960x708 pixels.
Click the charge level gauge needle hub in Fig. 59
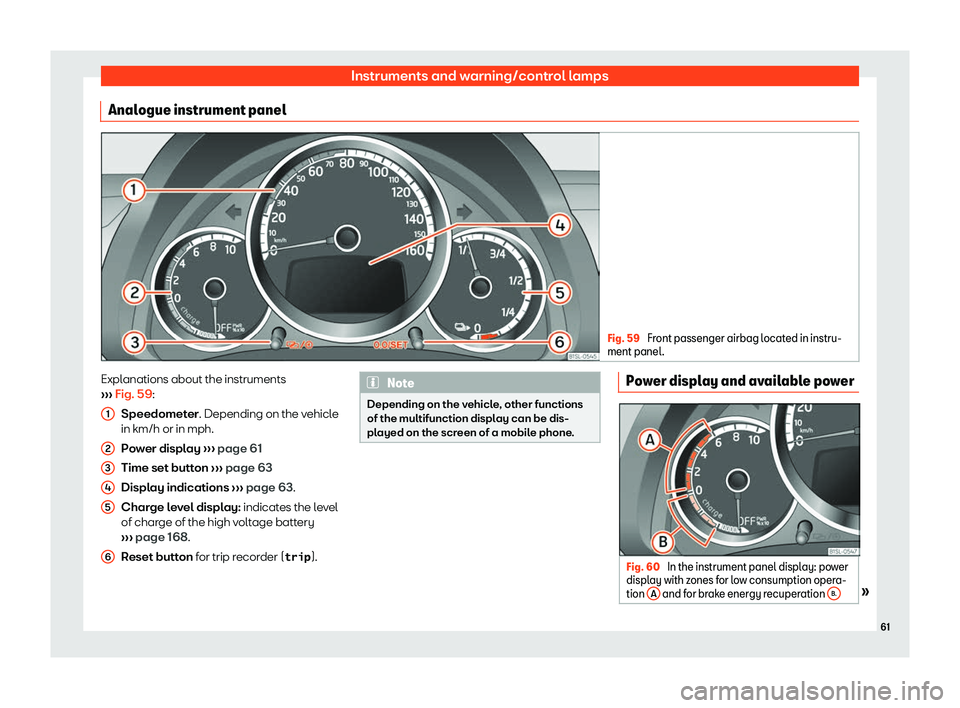click(479, 287)
